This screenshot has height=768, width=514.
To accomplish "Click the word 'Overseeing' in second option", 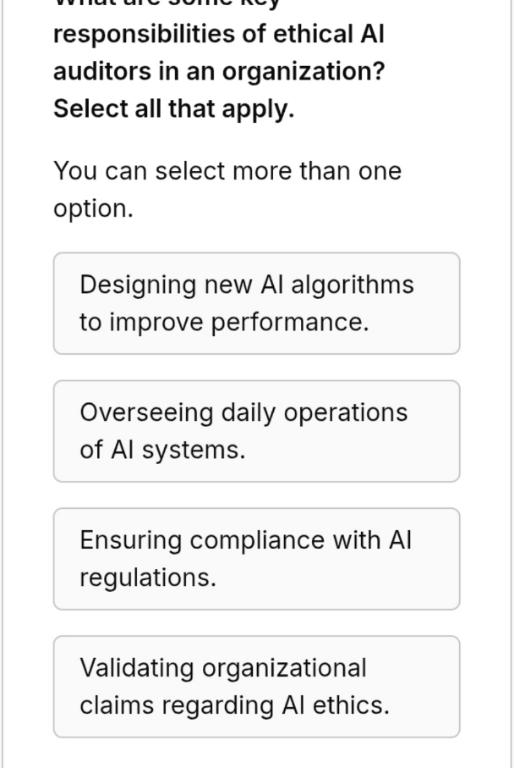I will point(147,413).
